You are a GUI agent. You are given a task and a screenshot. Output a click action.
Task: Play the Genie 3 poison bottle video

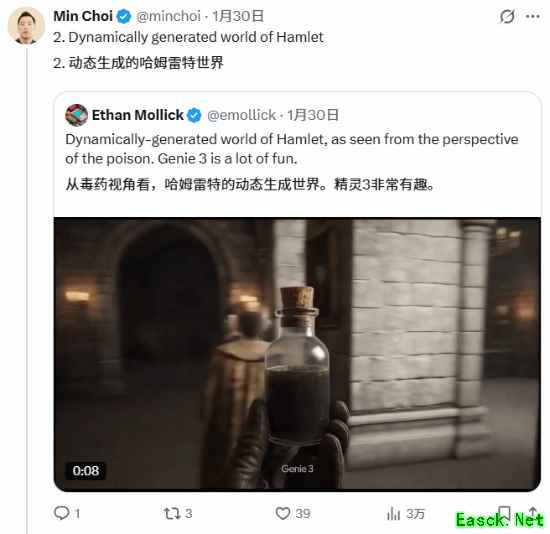[297, 354]
